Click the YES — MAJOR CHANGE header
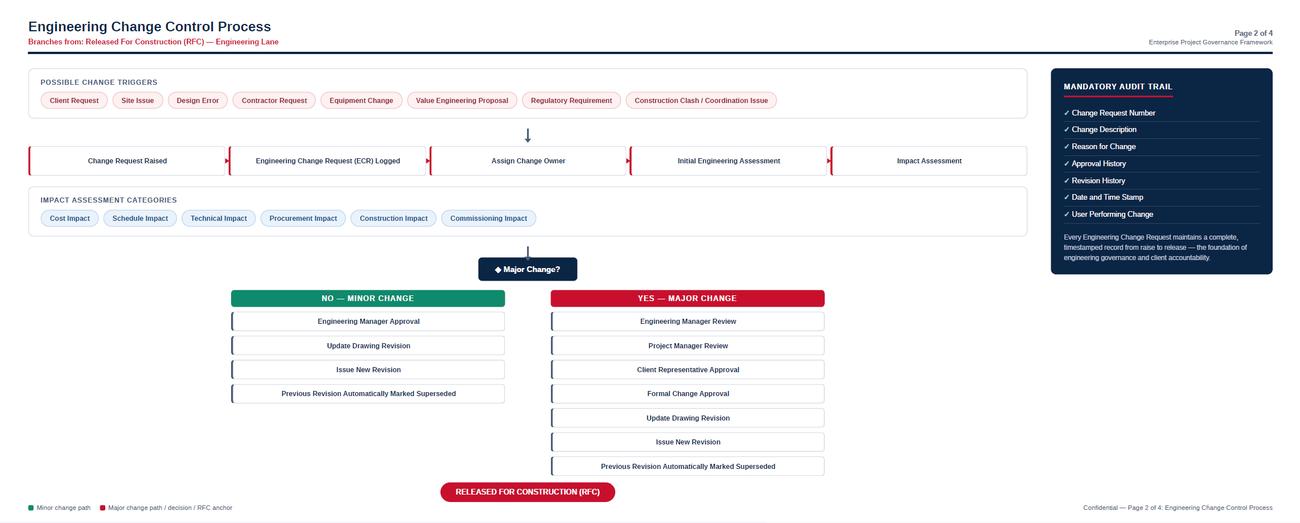 [687, 298]
